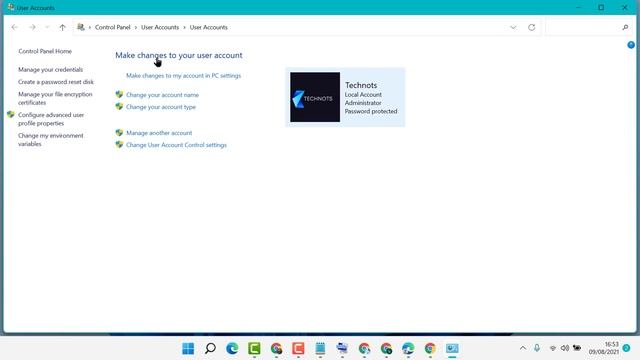Open Configure advanced user profile properties

coord(51,119)
